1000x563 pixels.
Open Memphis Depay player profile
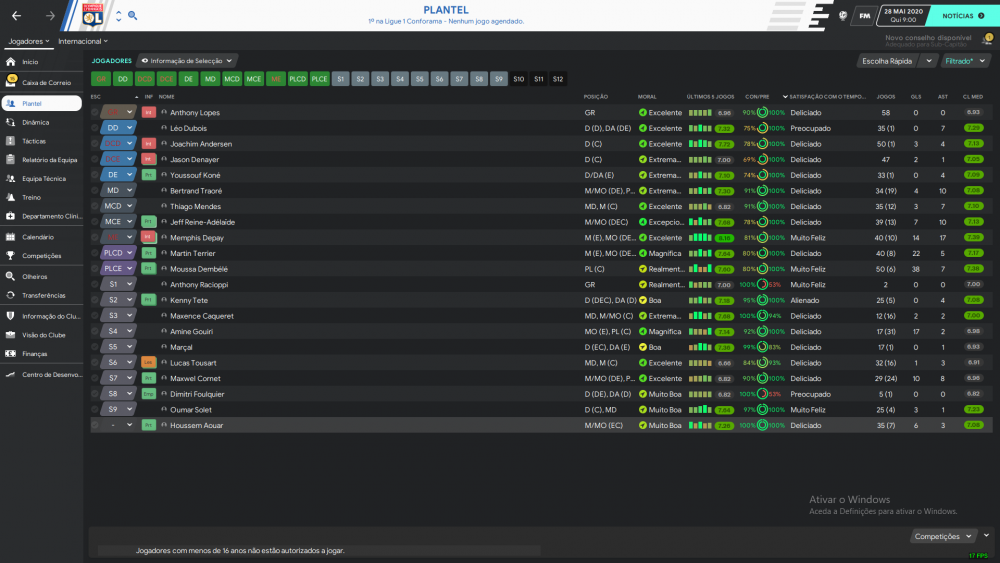(x=196, y=238)
